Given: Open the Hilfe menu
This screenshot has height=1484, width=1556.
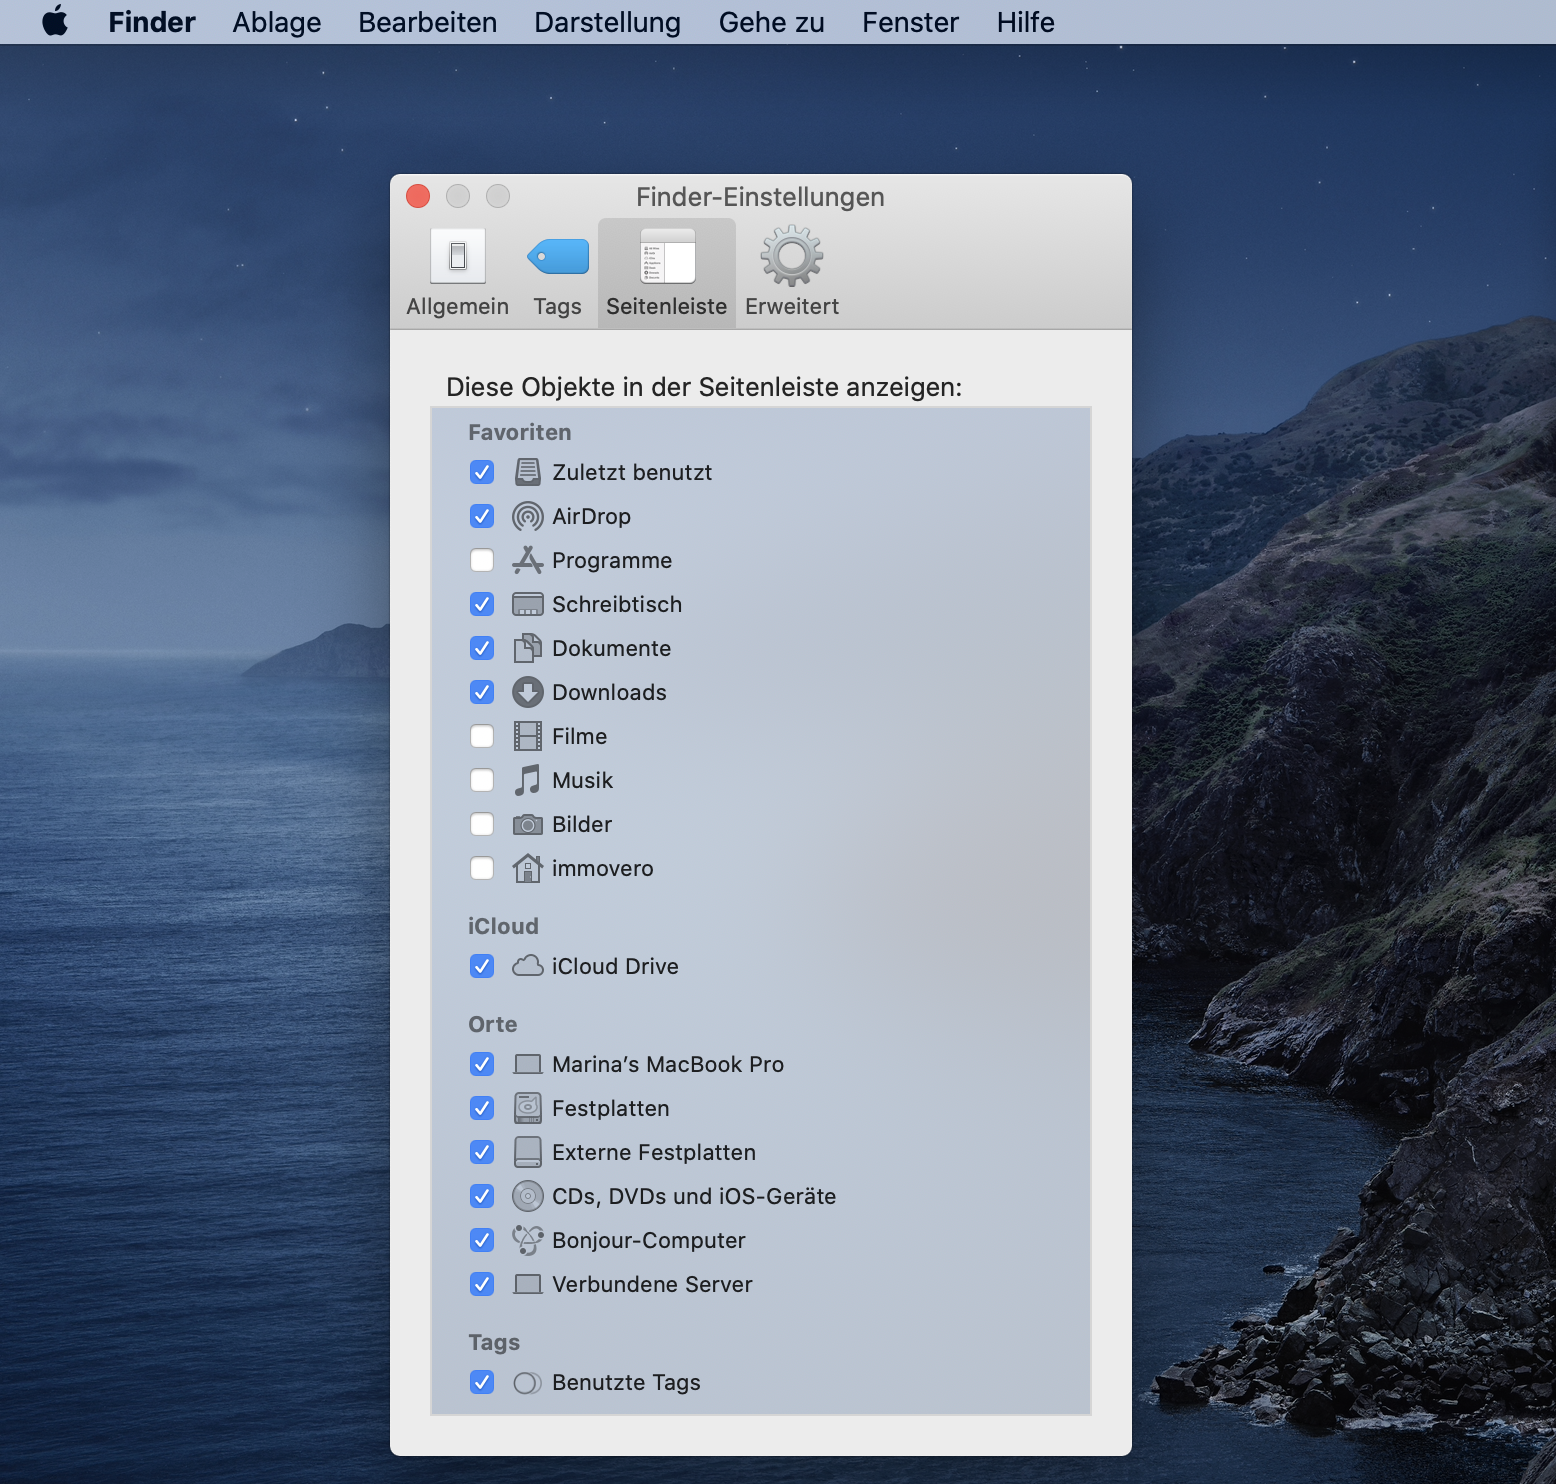Looking at the screenshot, I should pos(1026,22).
